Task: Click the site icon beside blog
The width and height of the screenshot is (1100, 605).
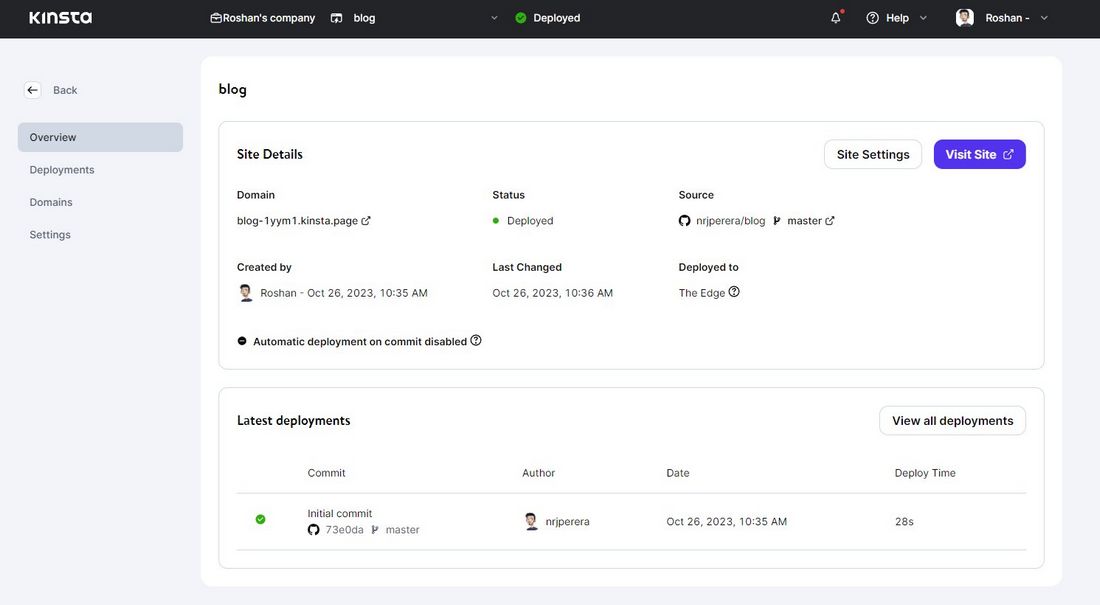Action: [337, 18]
